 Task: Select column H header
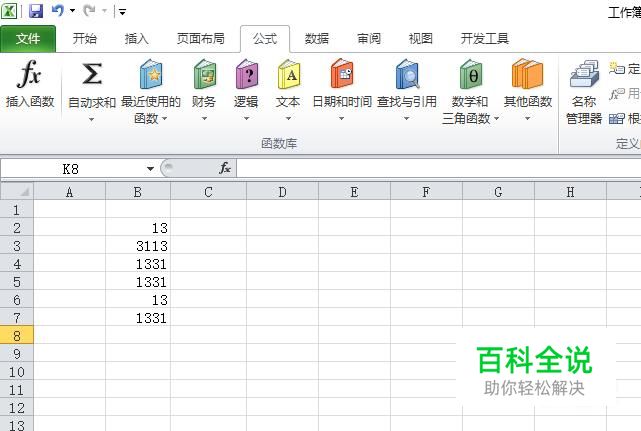[570, 192]
